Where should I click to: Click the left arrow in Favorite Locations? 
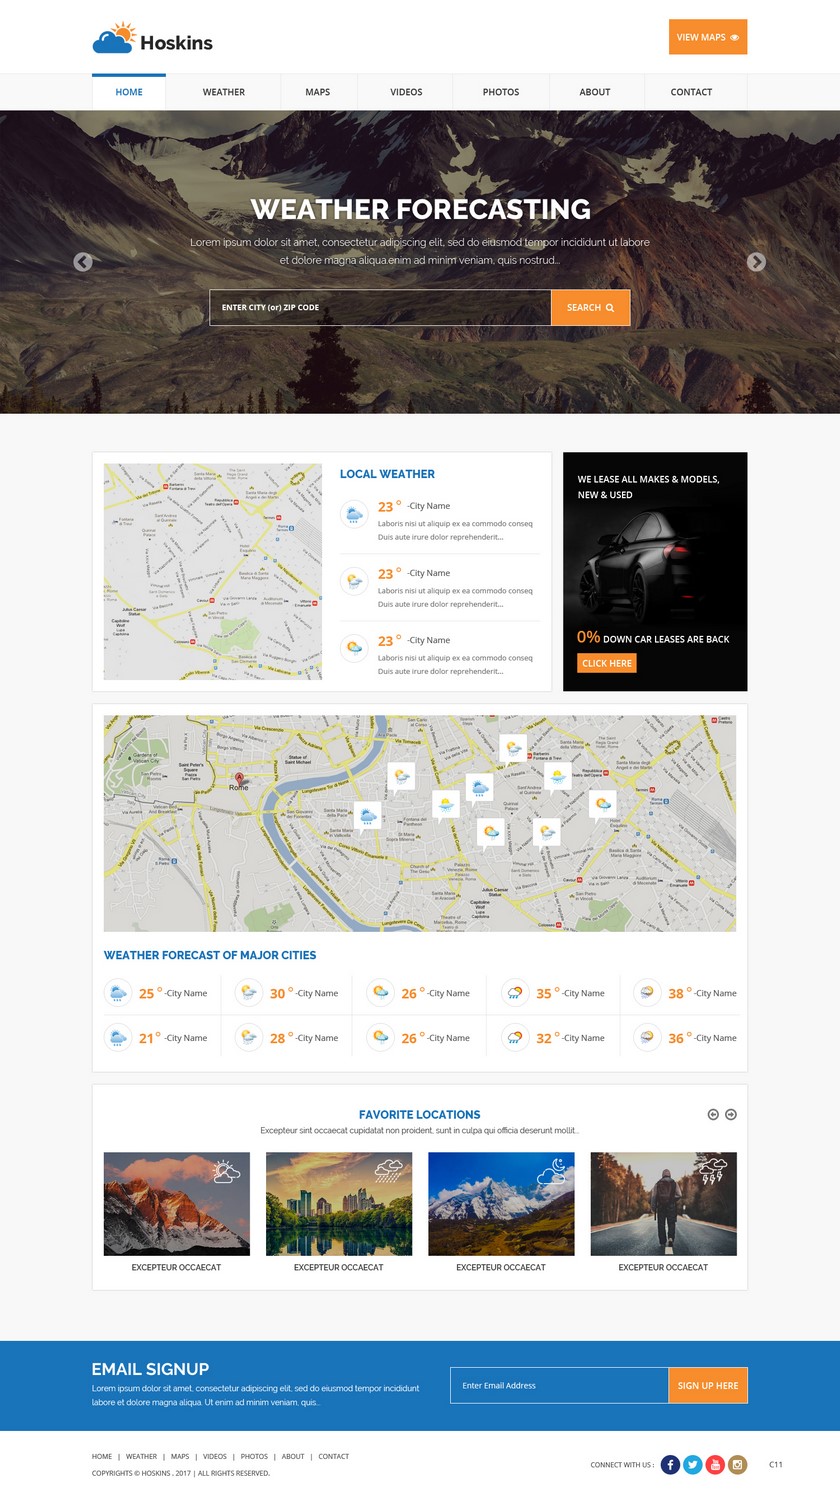(713, 1113)
